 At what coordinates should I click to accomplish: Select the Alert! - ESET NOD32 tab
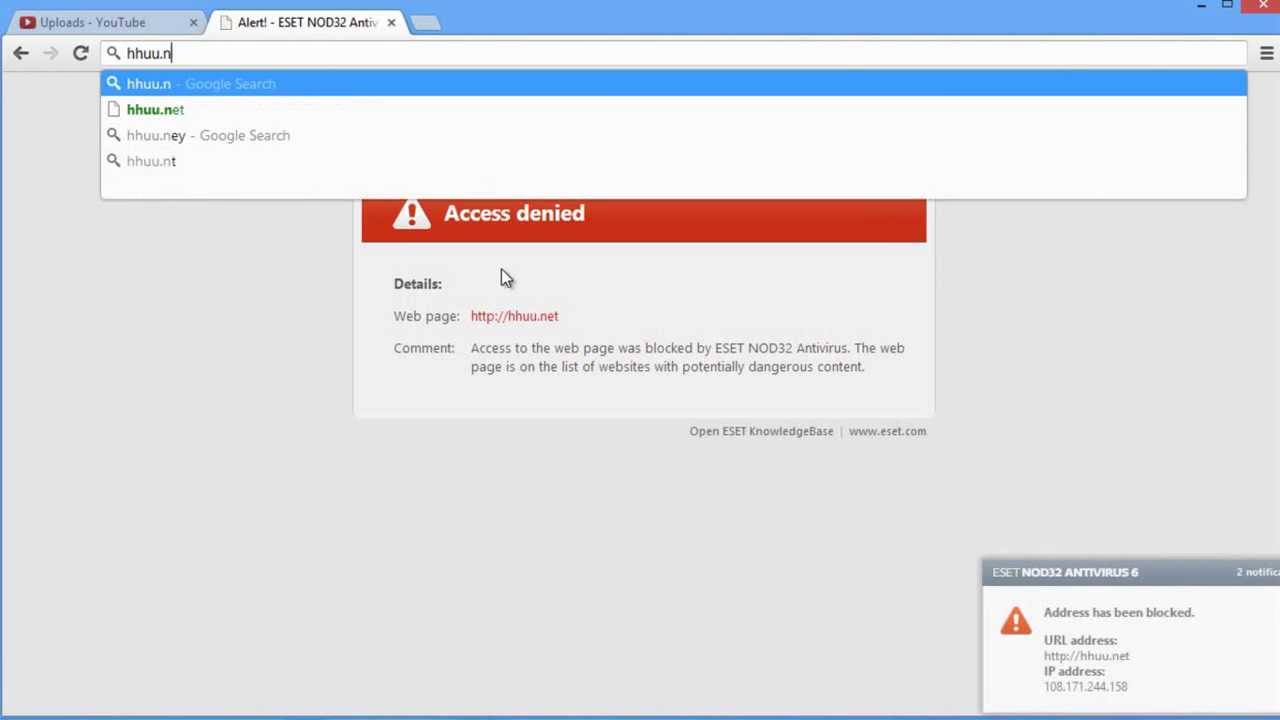tap(307, 22)
